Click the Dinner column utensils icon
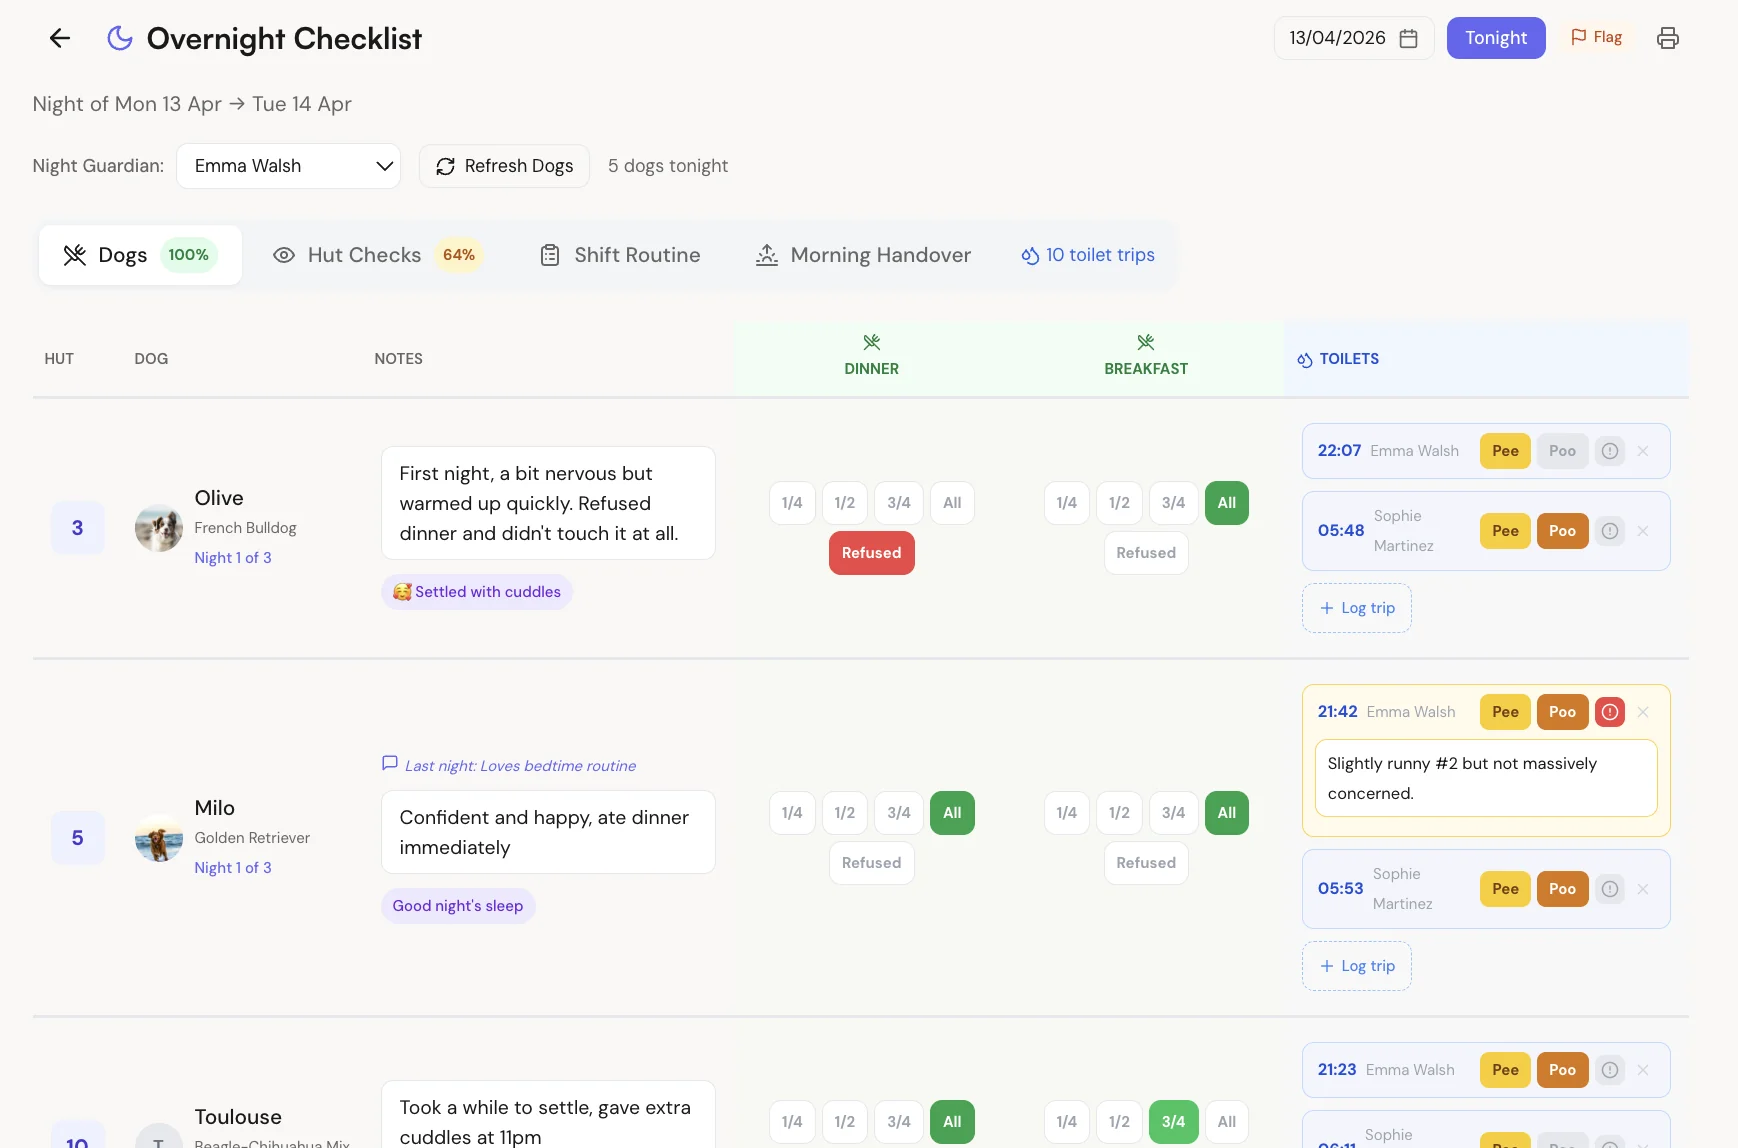Viewport: 1738px width, 1148px height. point(872,342)
